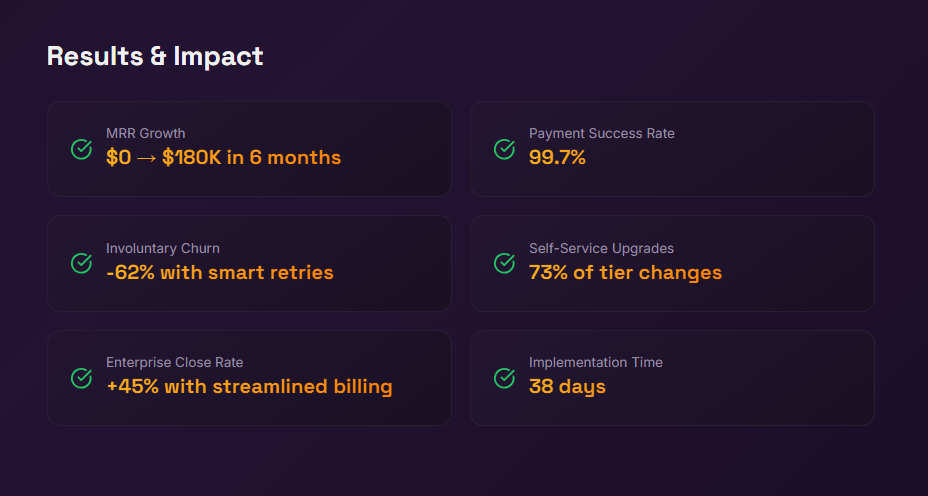
Task: Click the Implementation Time checkmark icon
Action: (x=505, y=378)
